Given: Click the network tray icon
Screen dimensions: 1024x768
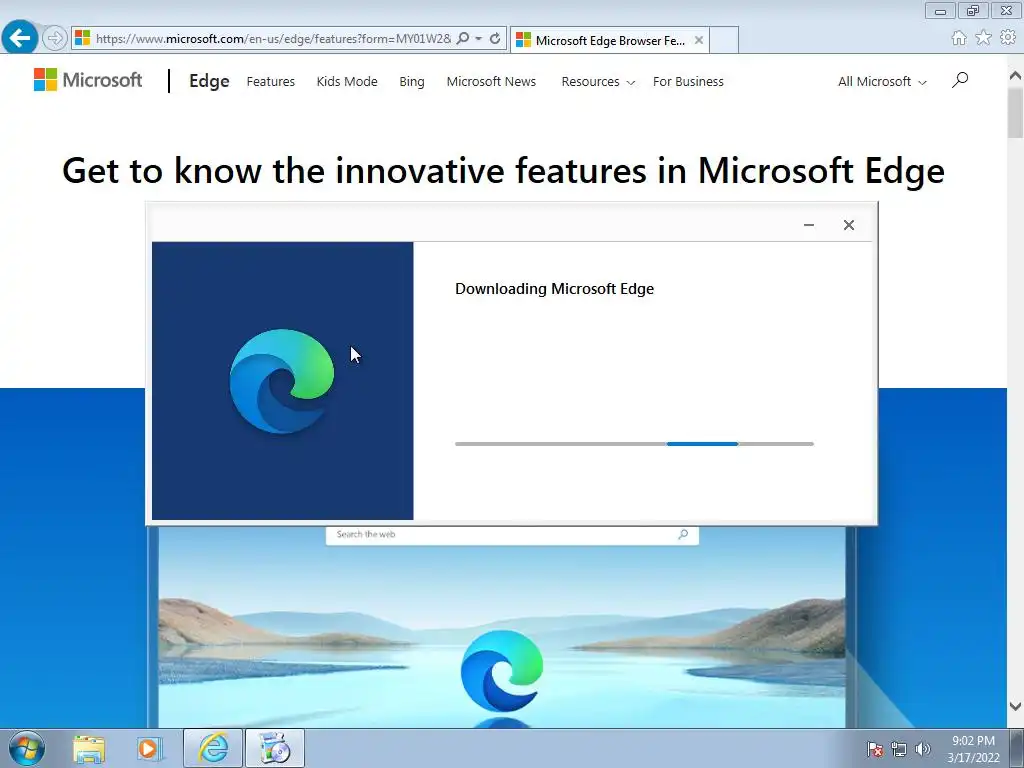Looking at the screenshot, I should (x=899, y=750).
